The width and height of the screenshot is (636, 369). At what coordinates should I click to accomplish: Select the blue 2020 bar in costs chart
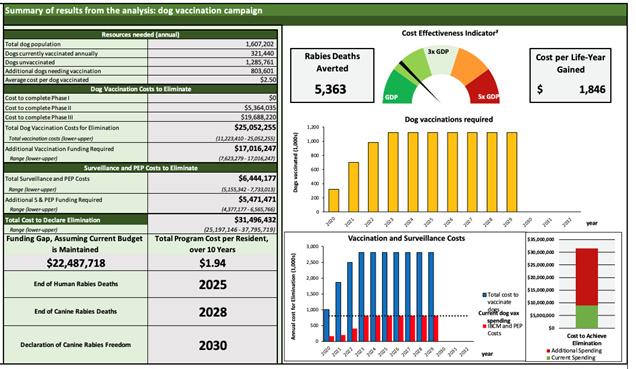(326, 325)
